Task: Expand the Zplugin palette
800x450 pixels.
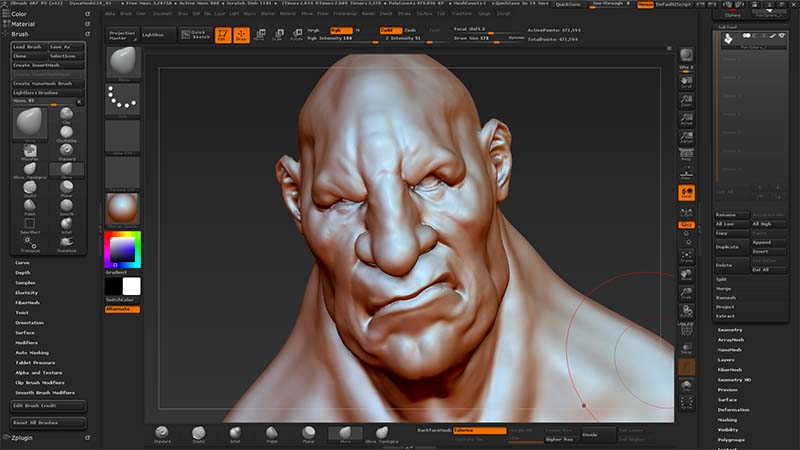Action: tap(22, 438)
